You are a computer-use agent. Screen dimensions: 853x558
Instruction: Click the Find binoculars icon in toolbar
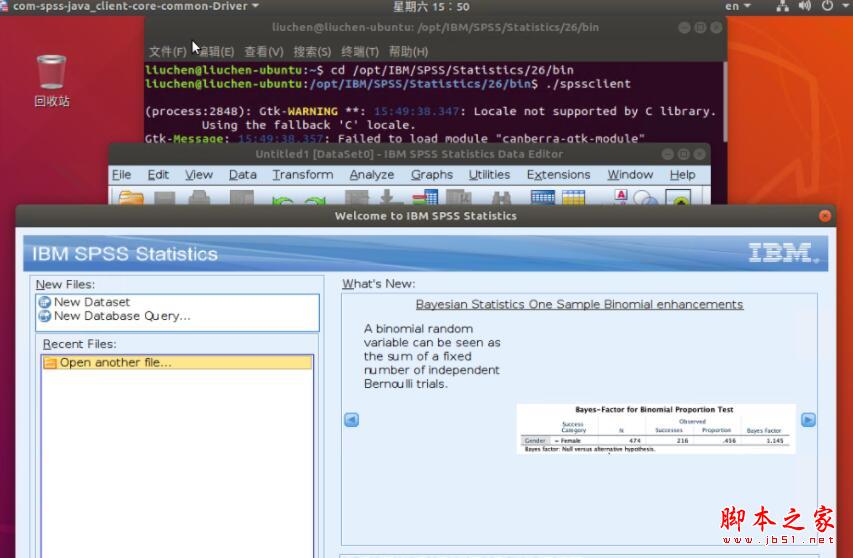pos(501,198)
